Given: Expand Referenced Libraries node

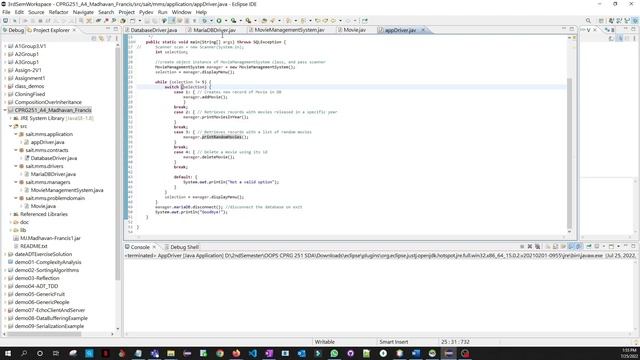Looking at the screenshot, I should coord(11,214).
